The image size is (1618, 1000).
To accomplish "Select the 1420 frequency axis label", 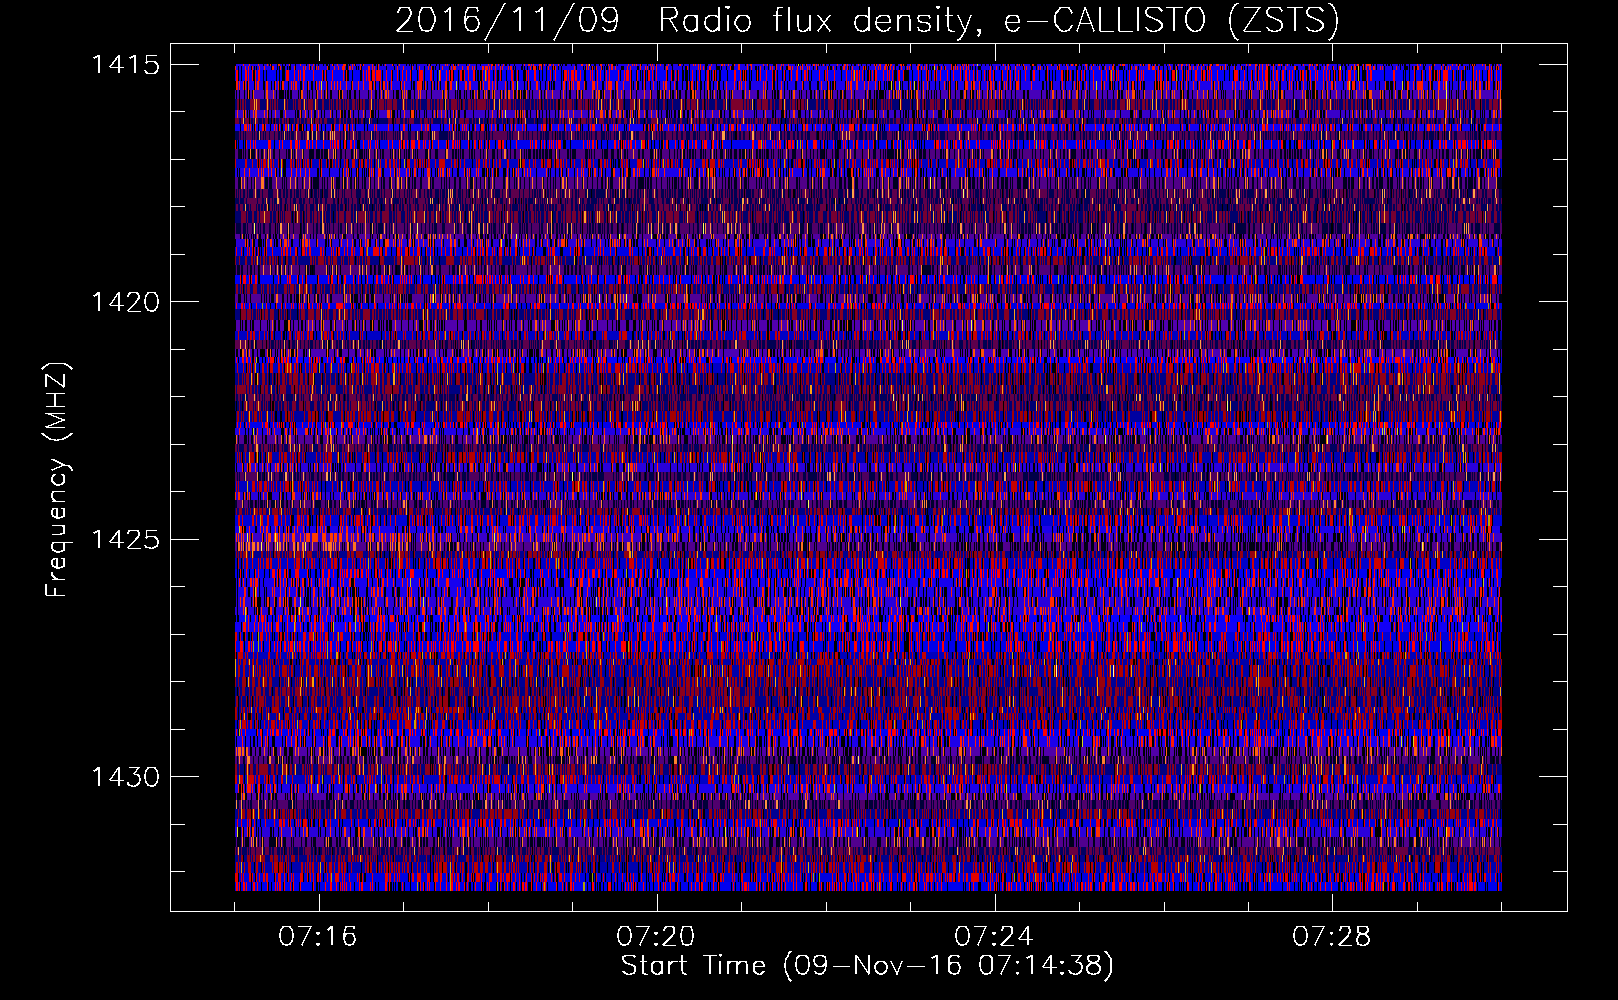I will pos(125,302).
